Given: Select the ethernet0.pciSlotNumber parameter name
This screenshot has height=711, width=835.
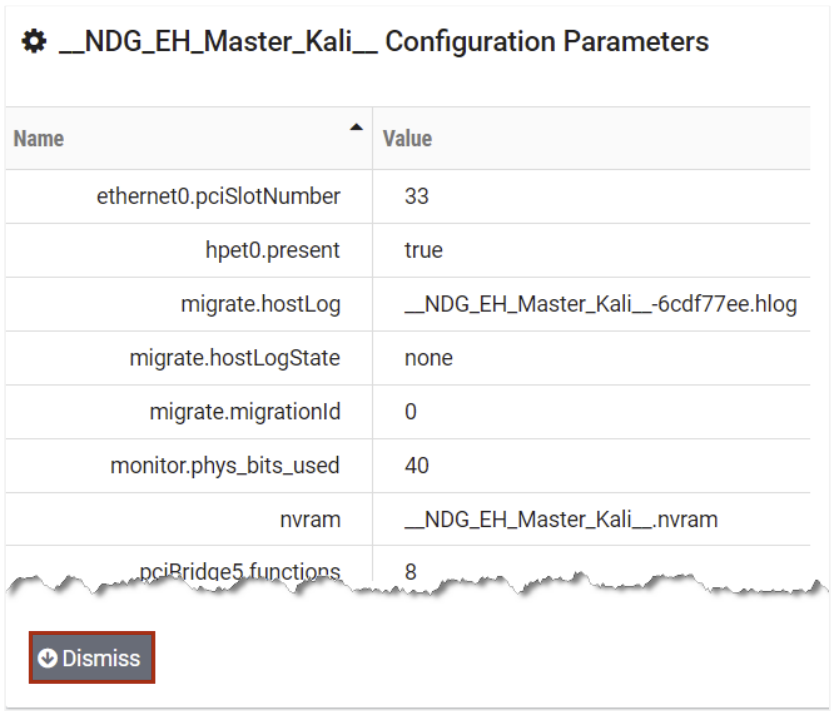Looking at the screenshot, I should pos(218,196).
